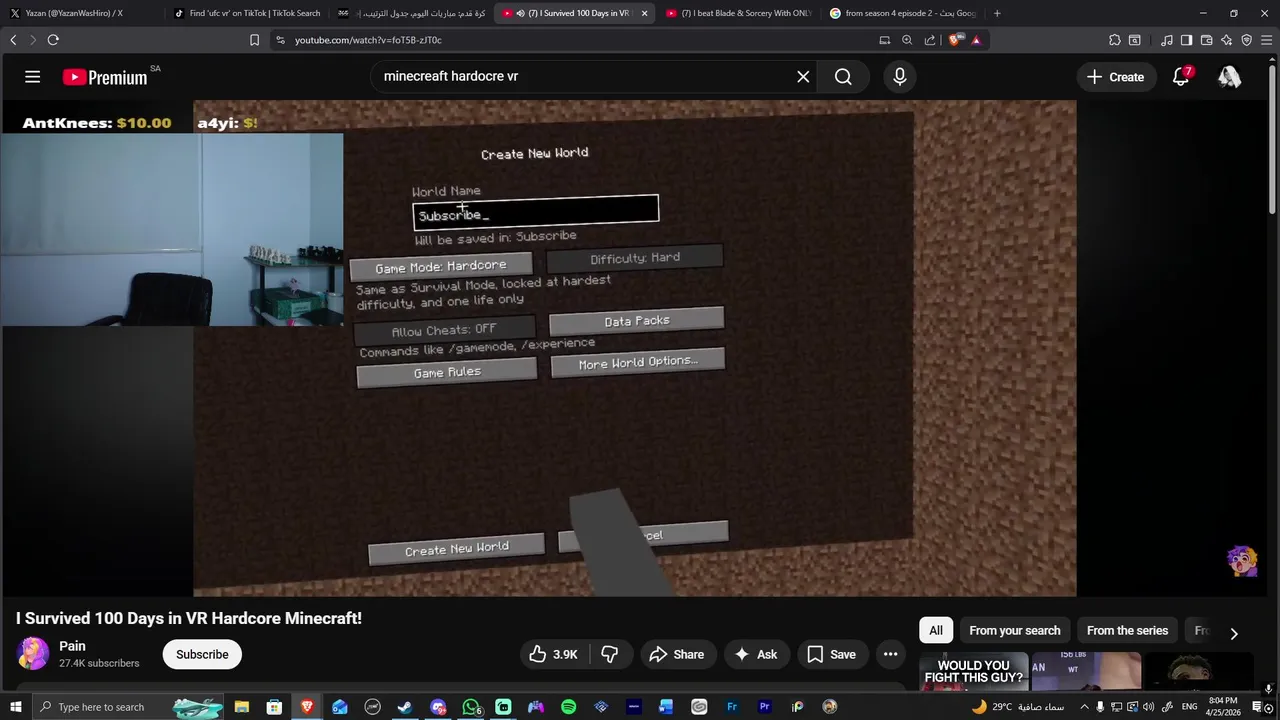
Task: Share this video
Action: tap(677, 654)
